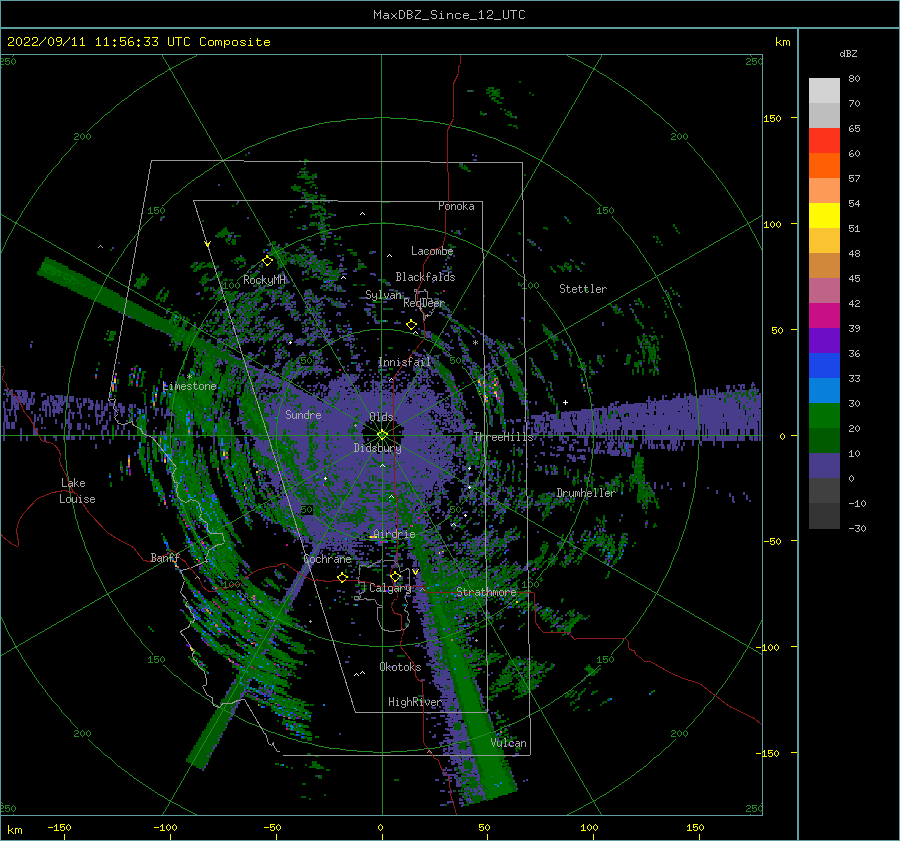Pick the slate-purple 10–0 dBZ swatch
This screenshot has width=900, height=841.
pyautogui.click(x=824, y=466)
